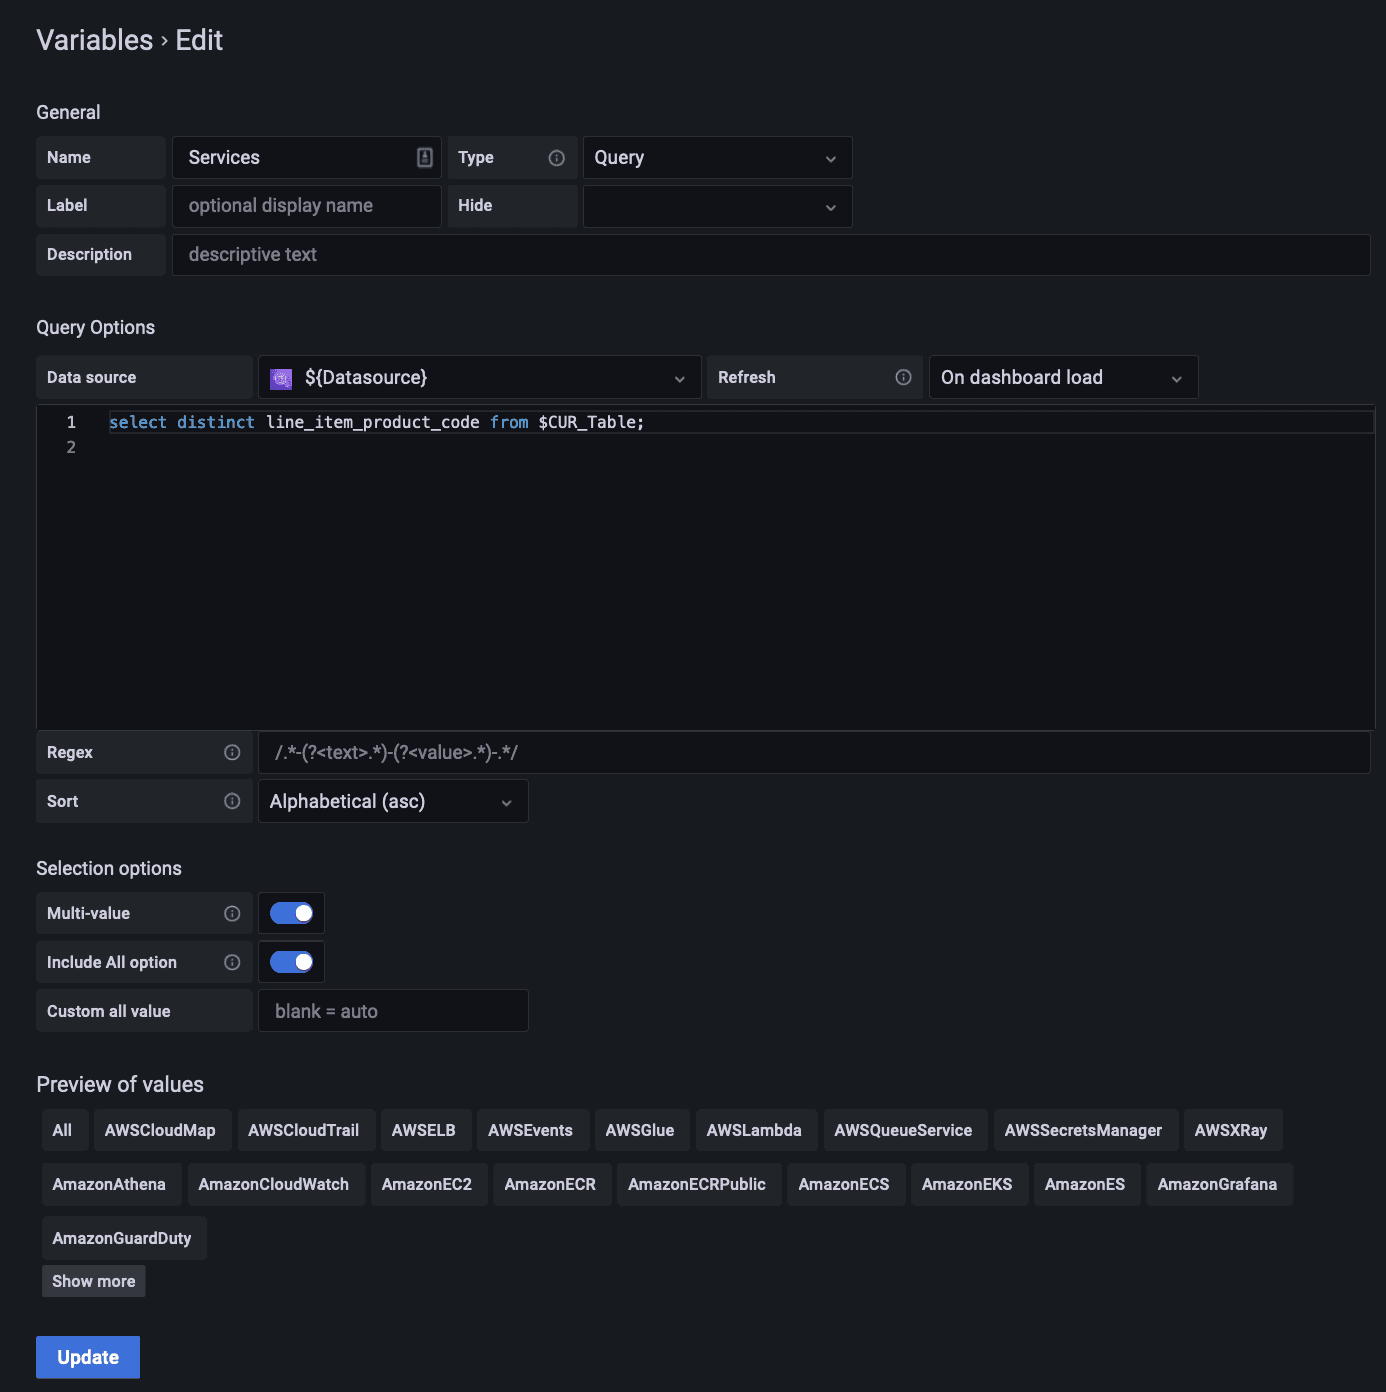Click the Regex info icon
Viewport: 1386px width, 1392px height.
pyautogui.click(x=232, y=752)
